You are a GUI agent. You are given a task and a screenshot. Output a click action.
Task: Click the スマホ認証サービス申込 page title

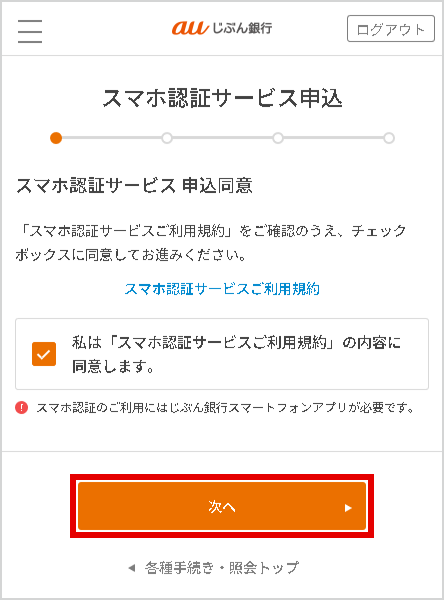(222, 98)
